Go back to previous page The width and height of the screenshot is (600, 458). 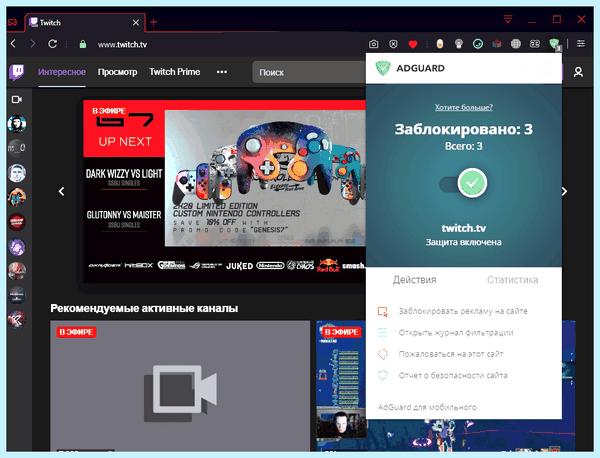pos(13,44)
